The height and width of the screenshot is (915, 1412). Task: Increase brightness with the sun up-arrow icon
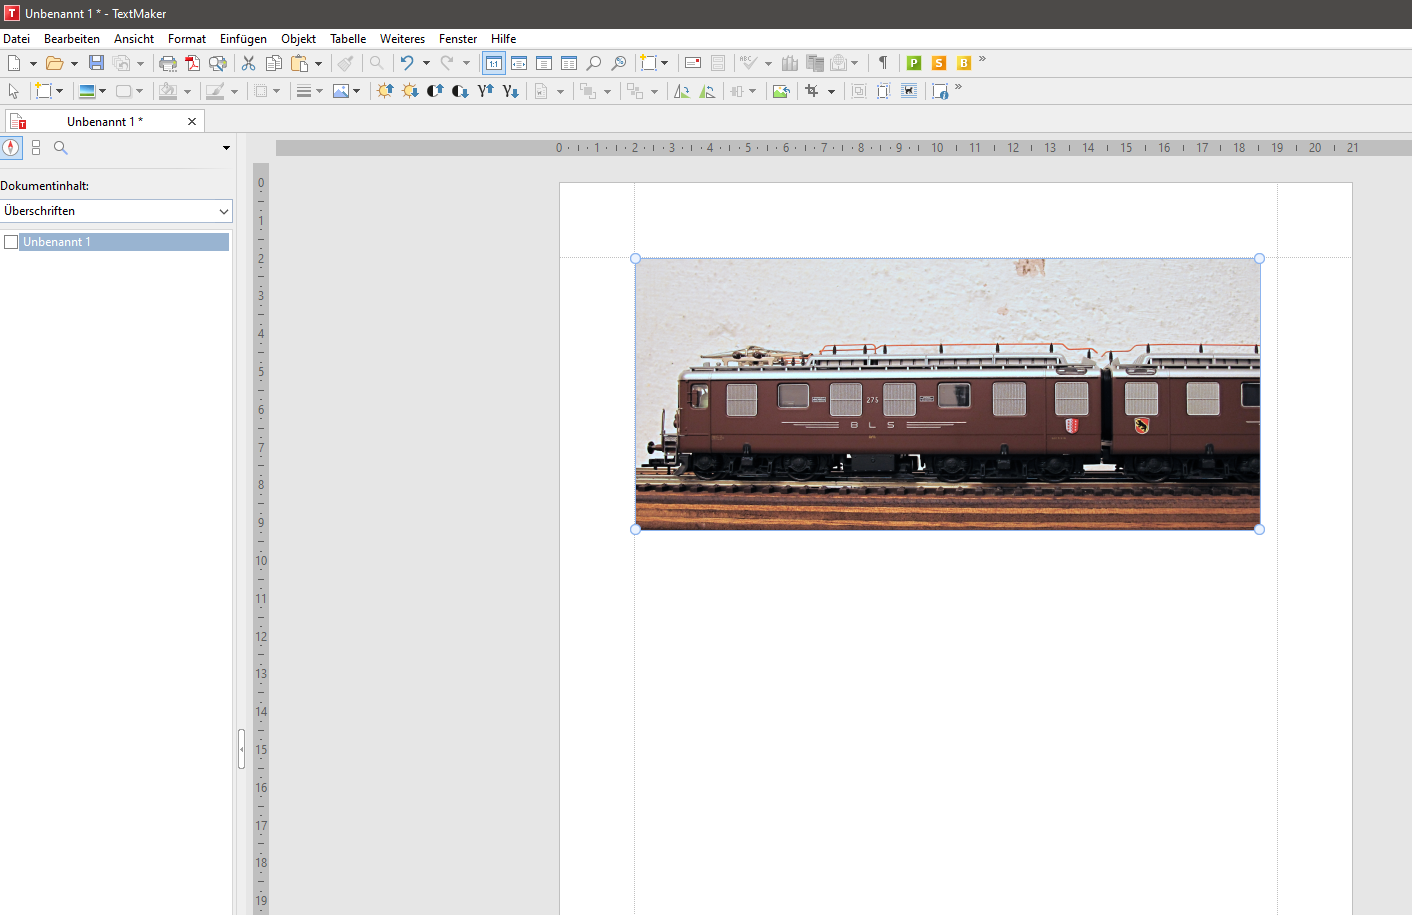(x=385, y=91)
